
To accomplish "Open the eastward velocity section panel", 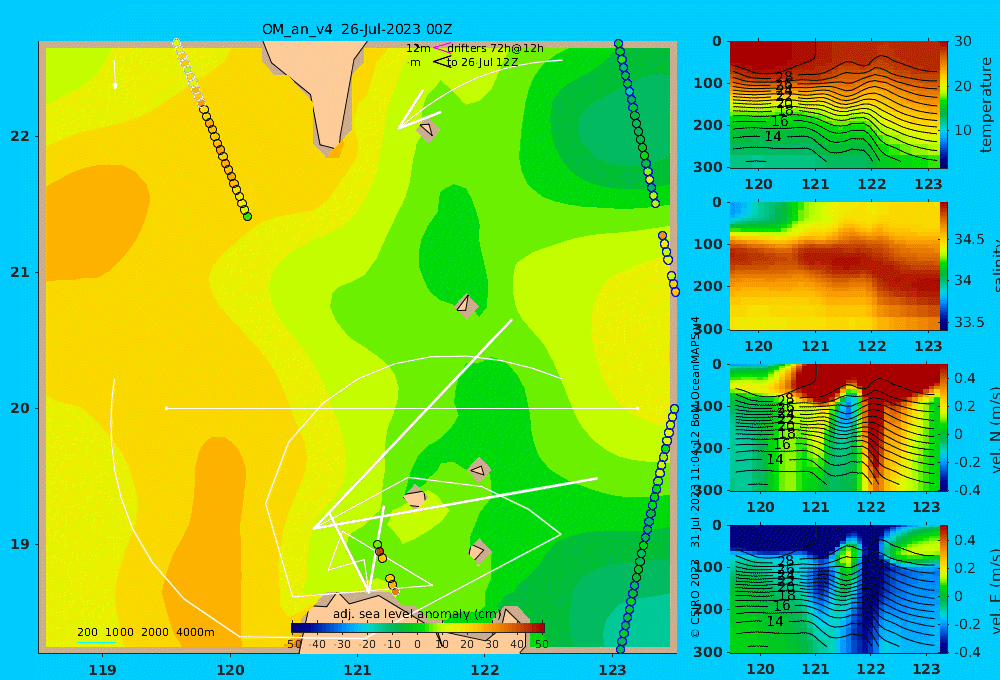I will (834, 589).
